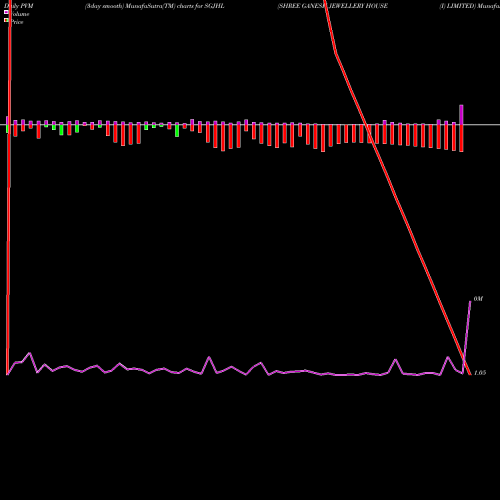The height and width of the screenshot is (500, 500).
Task: Click the '(I) LIMITED) Munafa' header text
Action: tap(469, 6)
